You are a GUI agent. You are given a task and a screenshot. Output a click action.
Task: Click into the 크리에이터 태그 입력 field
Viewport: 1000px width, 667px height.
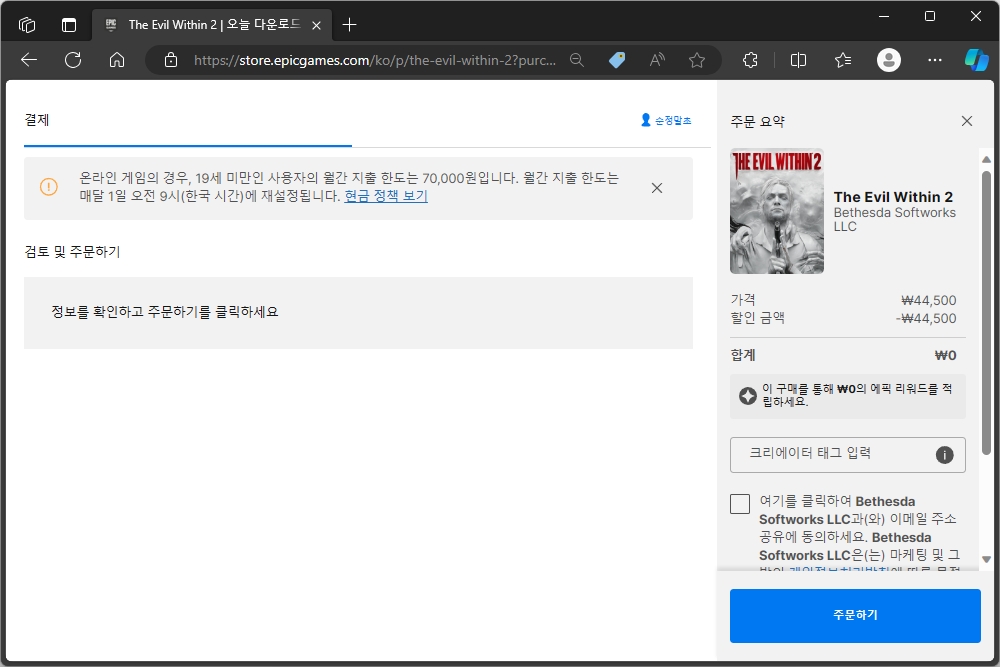point(848,455)
